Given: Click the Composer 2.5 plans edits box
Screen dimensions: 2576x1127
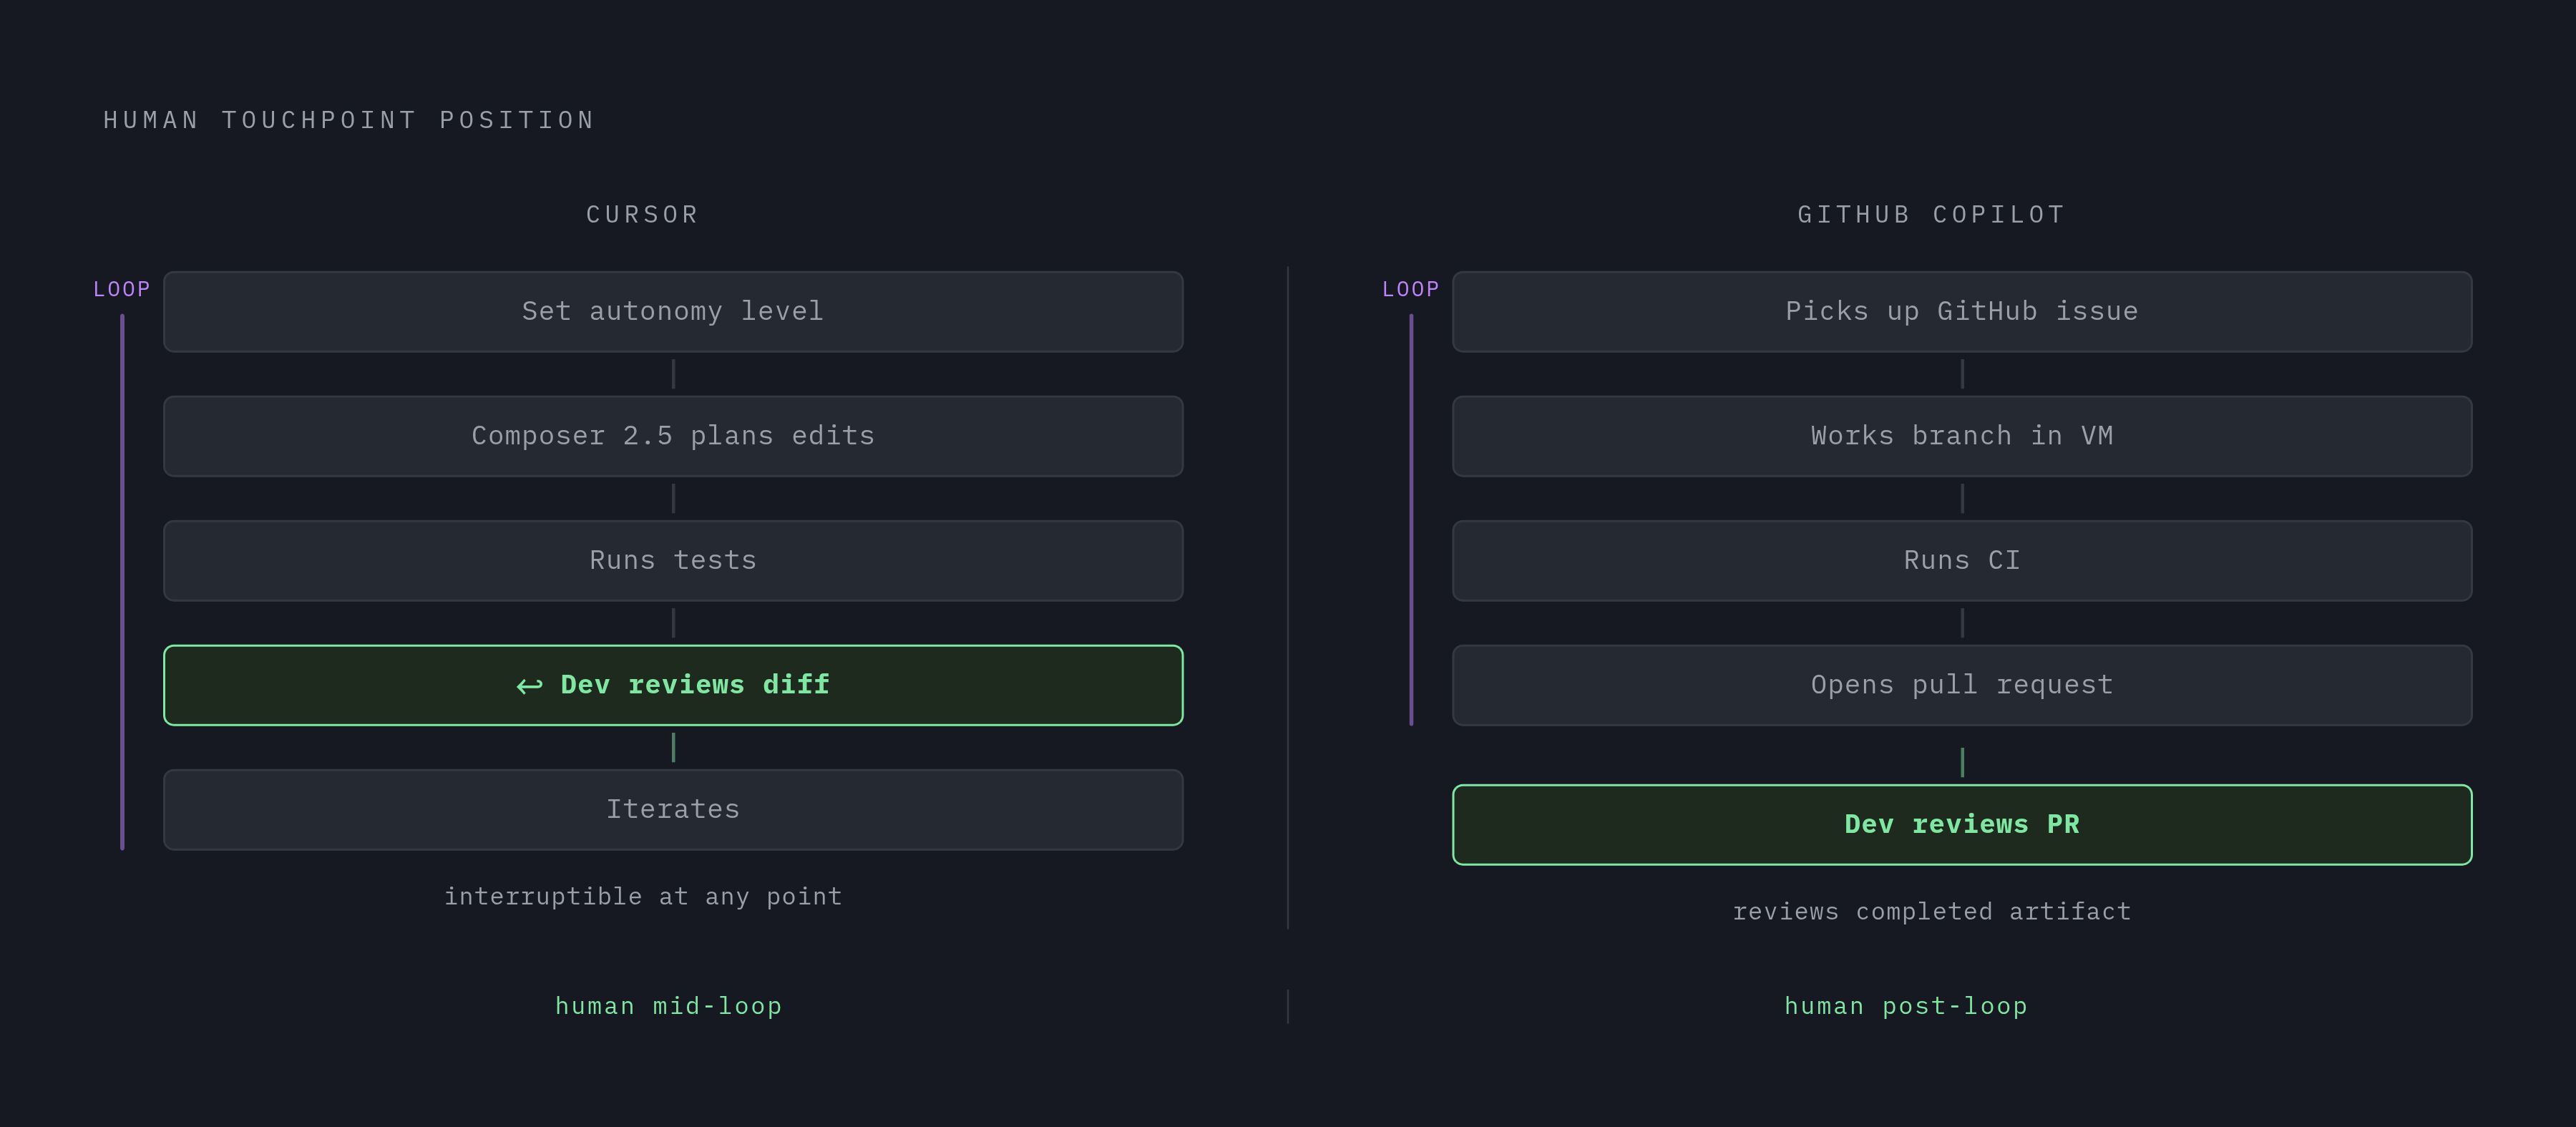Looking at the screenshot, I should tap(673, 436).
